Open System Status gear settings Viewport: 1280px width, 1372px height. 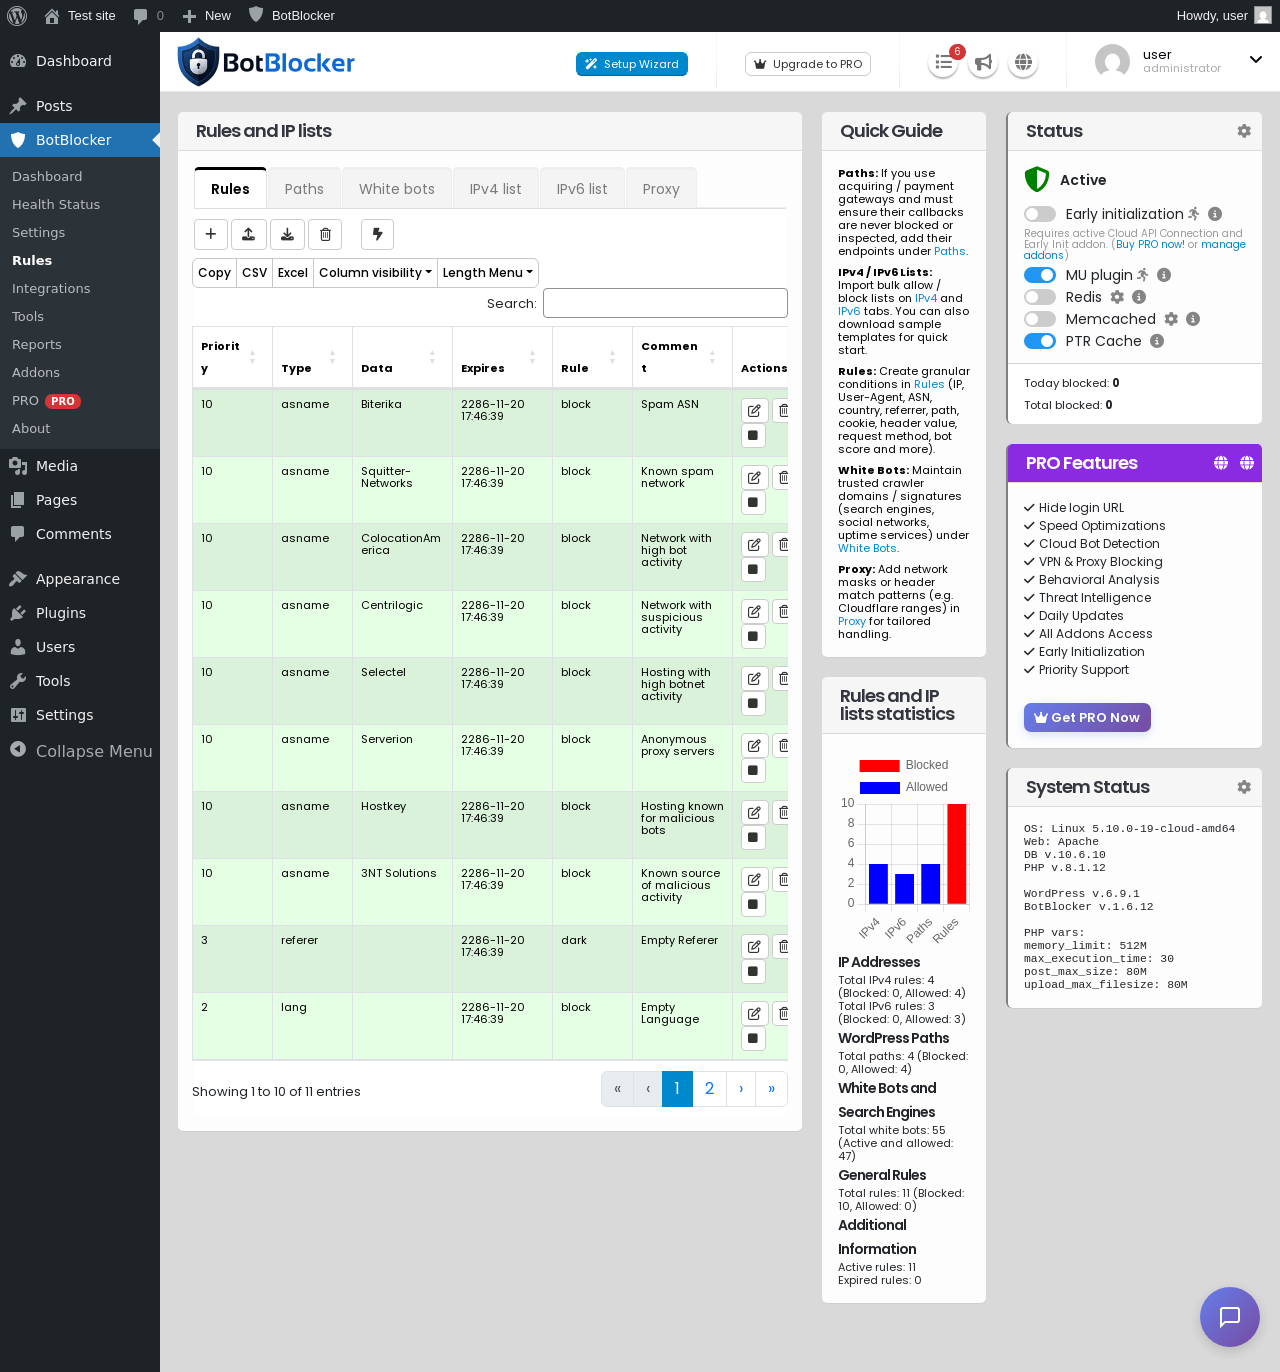[x=1244, y=787]
